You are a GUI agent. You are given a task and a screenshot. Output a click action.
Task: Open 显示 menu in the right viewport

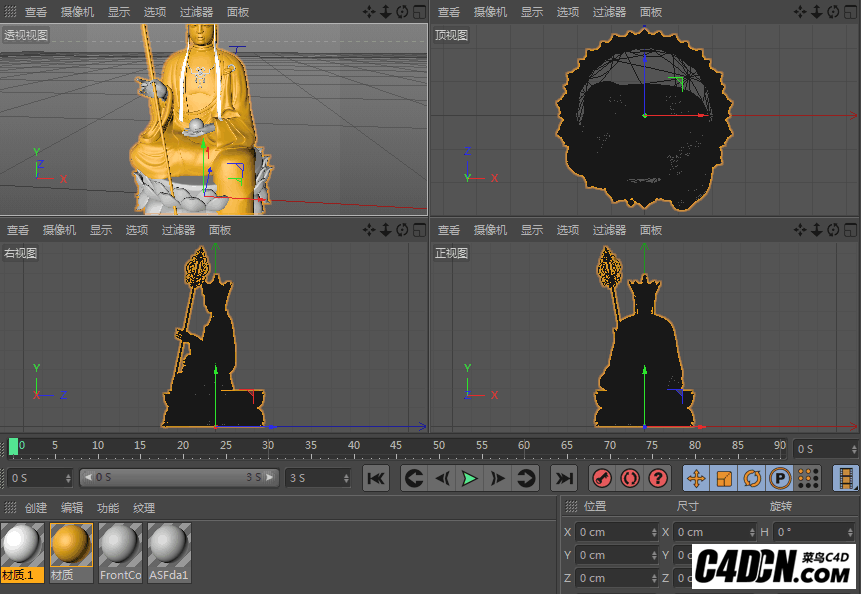click(x=101, y=230)
